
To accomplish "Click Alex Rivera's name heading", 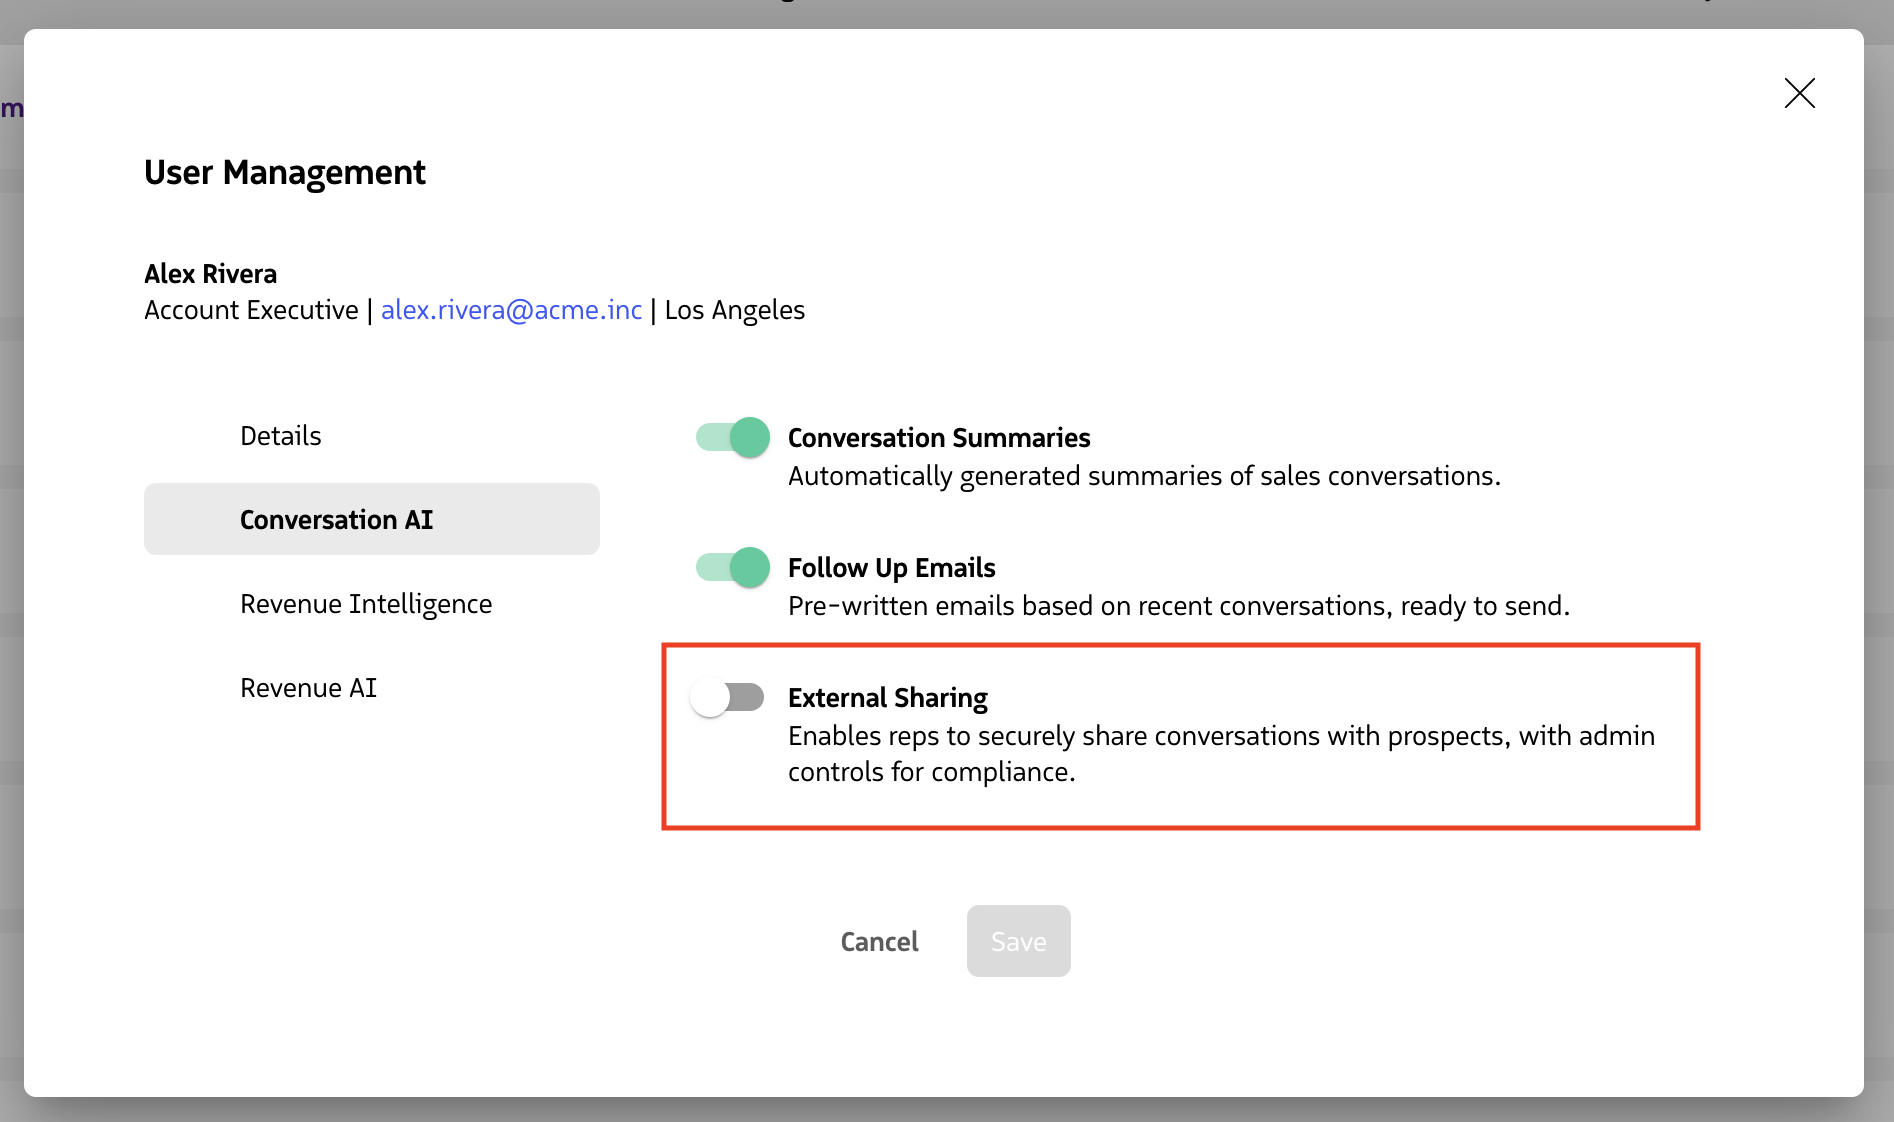I will [210, 273].
